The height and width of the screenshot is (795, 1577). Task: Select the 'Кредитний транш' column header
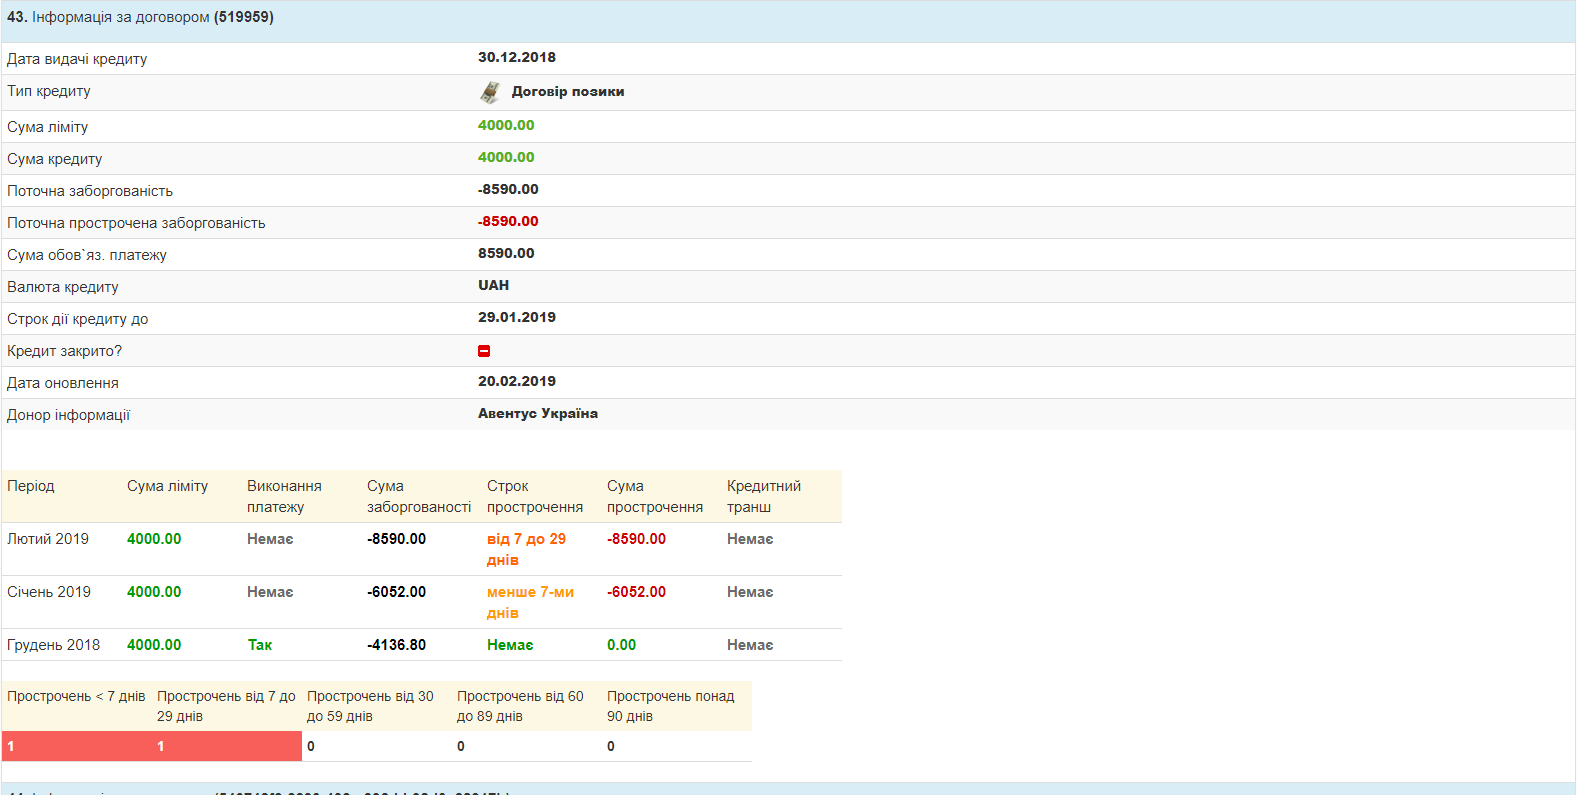coord(764,497)
